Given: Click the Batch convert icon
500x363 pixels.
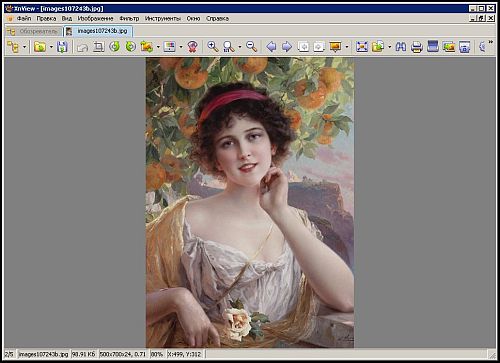Looking at the screenshot, I should 378,47.
